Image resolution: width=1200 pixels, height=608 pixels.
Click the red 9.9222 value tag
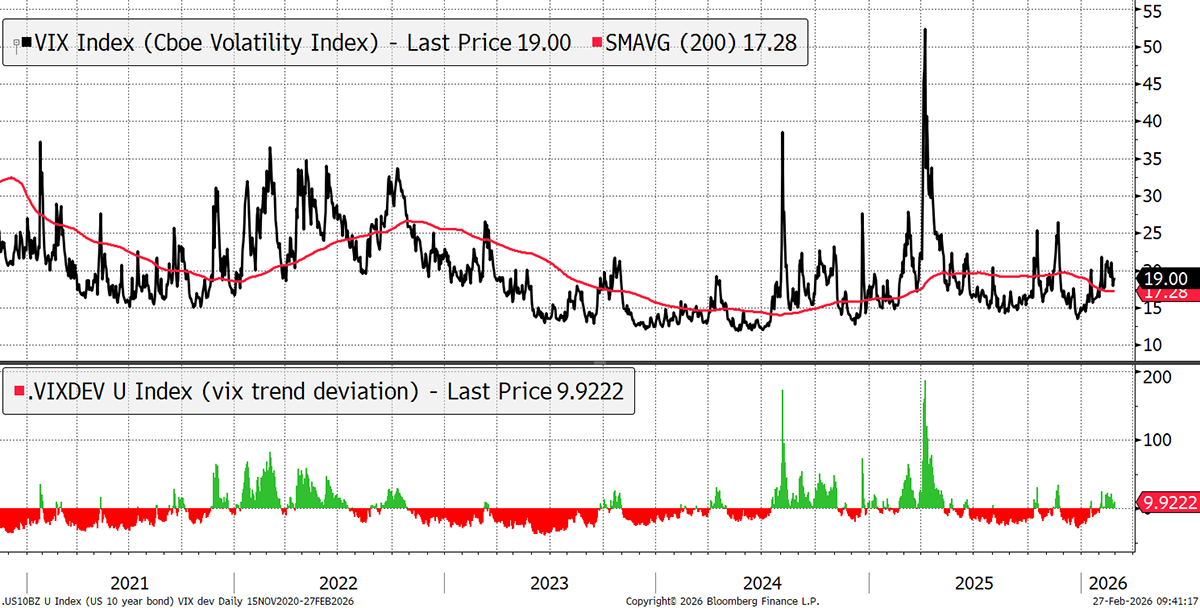[x=1170, y=503]
